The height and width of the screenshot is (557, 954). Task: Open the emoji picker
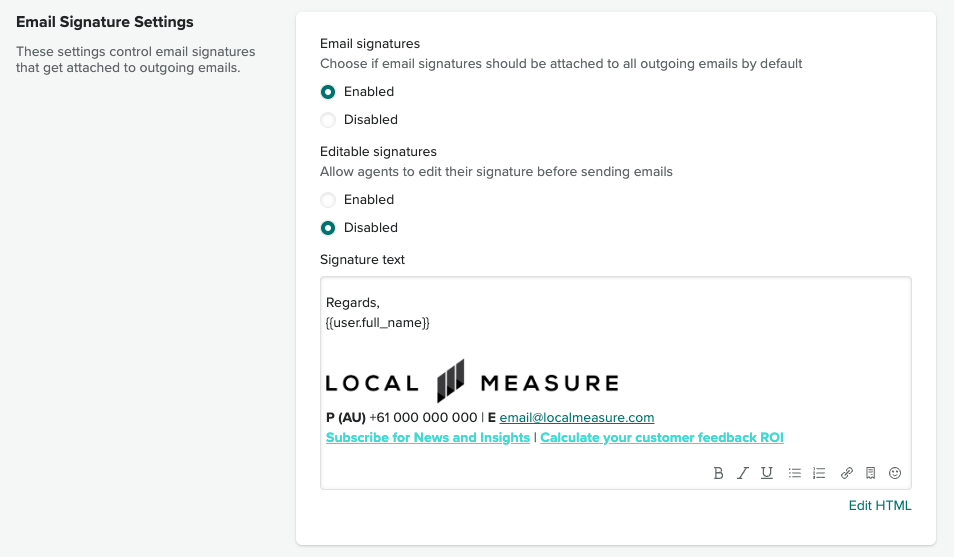895,473
